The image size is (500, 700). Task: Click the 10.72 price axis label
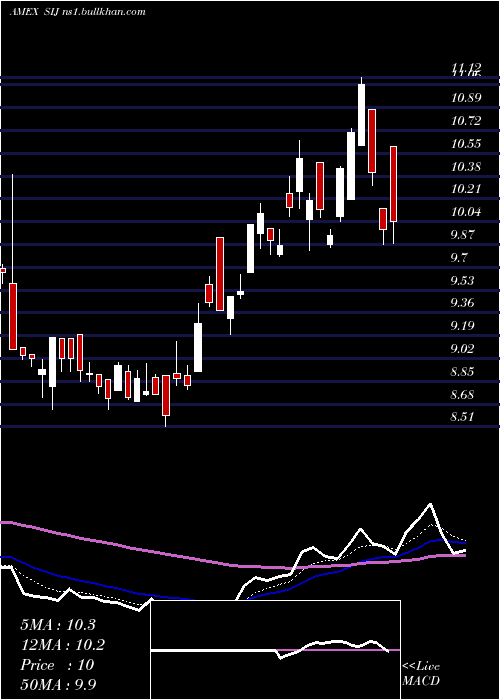[466, 120]
